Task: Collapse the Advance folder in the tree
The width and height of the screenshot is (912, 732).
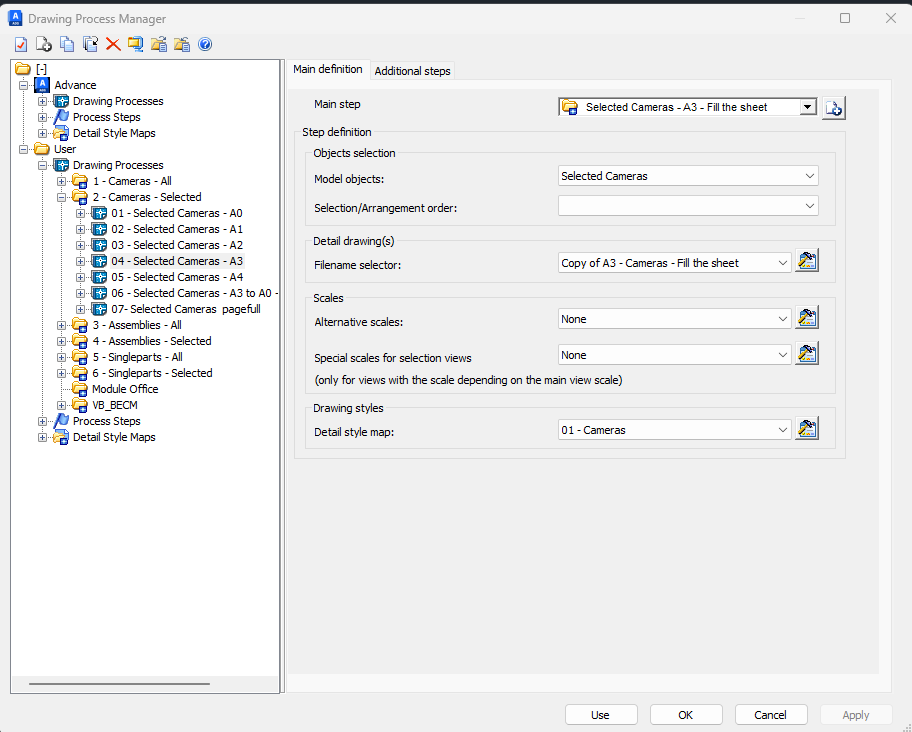Action: pos(22,84)
